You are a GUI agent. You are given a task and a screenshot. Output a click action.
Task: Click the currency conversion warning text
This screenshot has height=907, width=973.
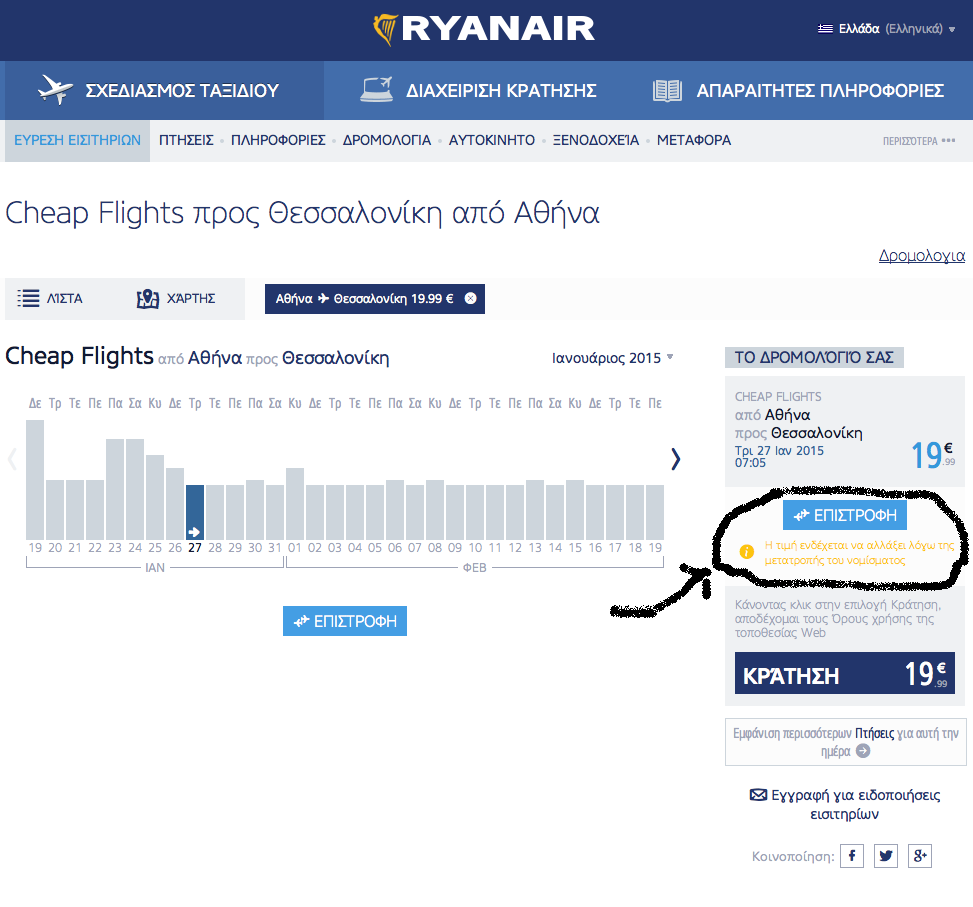click(859, 553)
